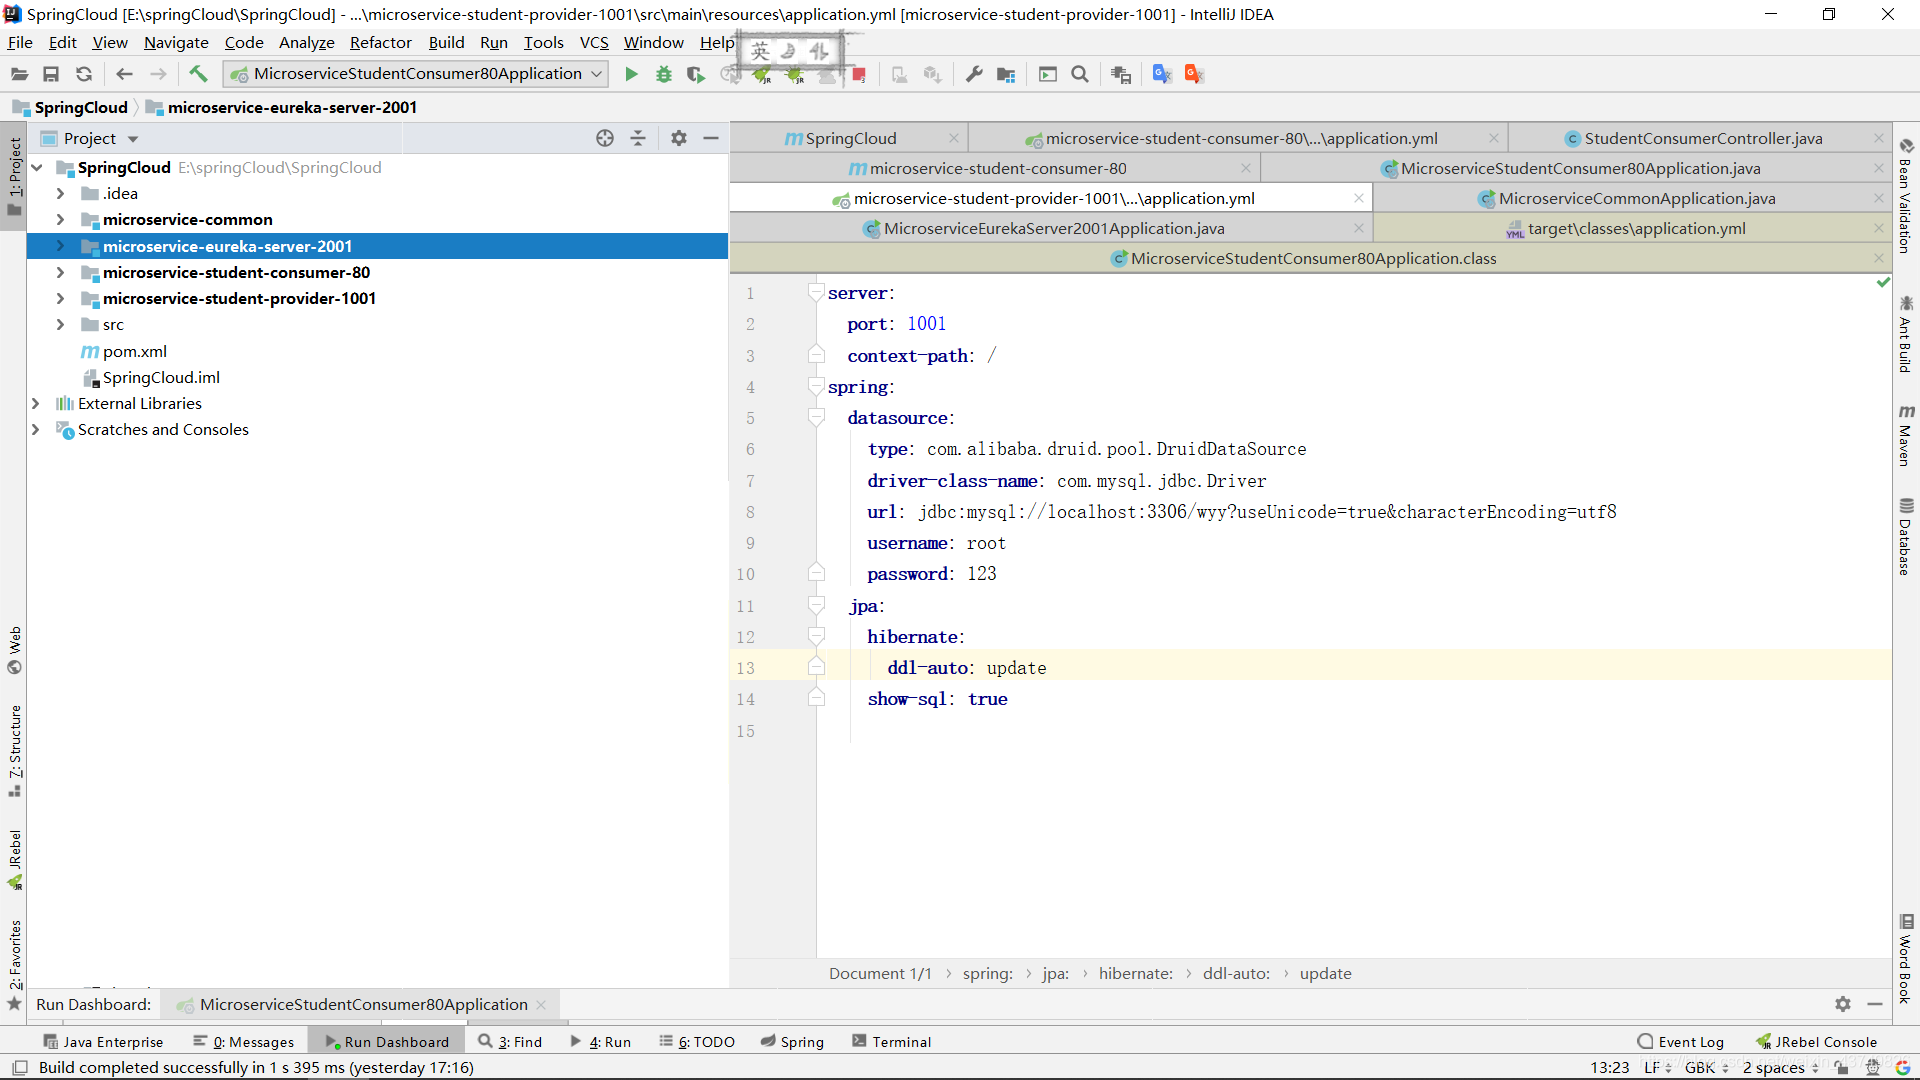The width and height of the screenshot is (1920, 1080).
Task: Open the Maven tool window
Action: [1906, 436]
